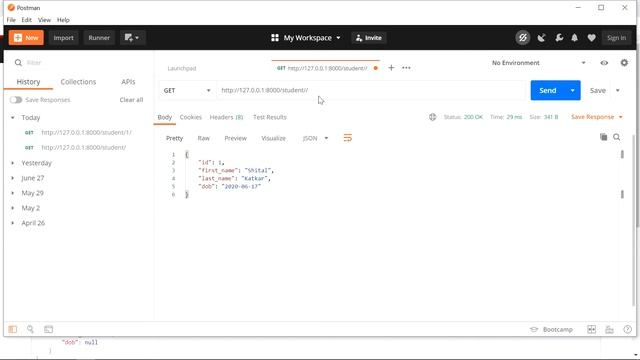Click the Sign In button
The image size is (640, 360).
616,38
